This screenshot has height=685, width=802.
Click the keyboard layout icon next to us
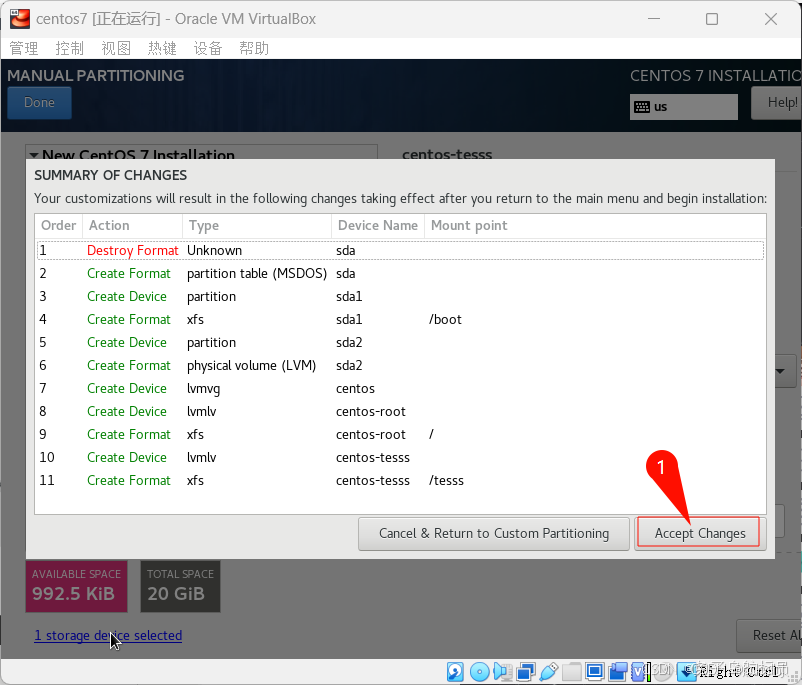(x=642, y=107)
